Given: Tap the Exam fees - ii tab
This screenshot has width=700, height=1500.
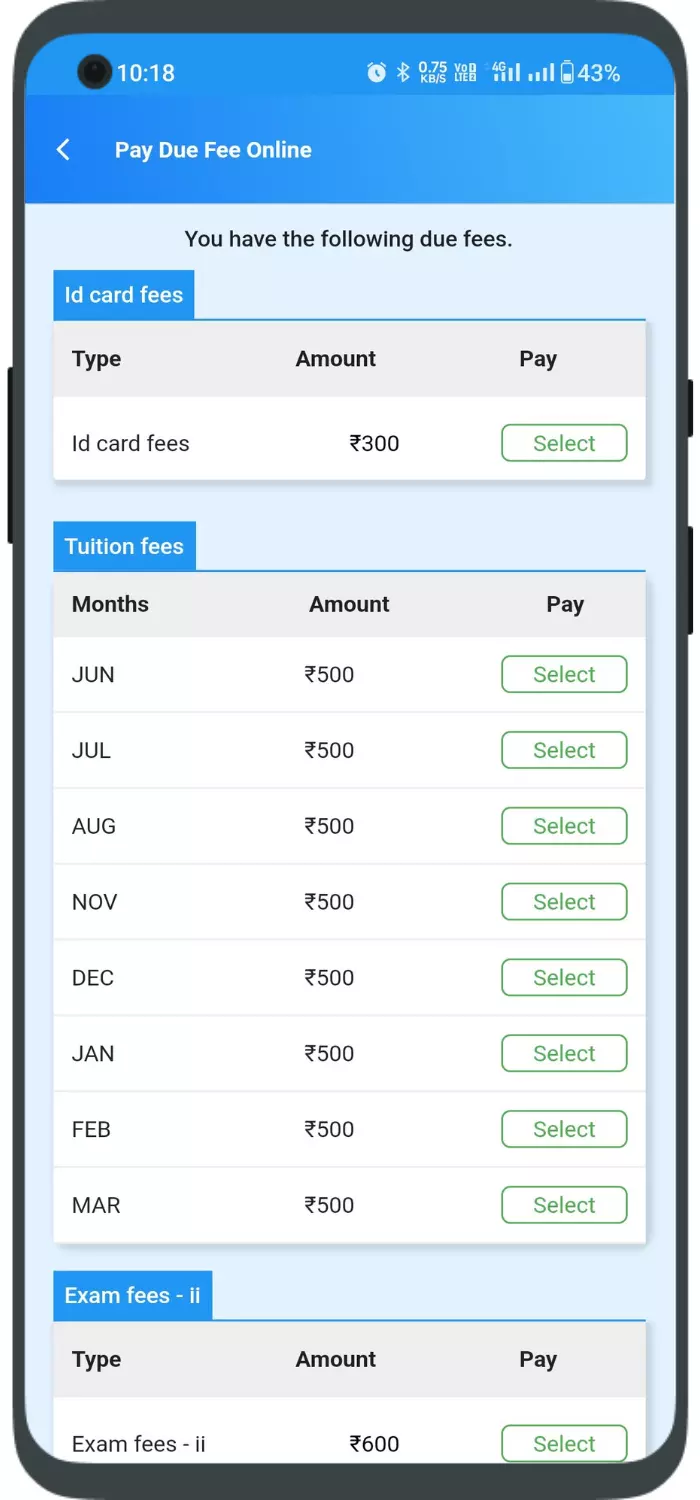Looking at the screenshot, I should pyautogui.click(x=132, y=1296).
